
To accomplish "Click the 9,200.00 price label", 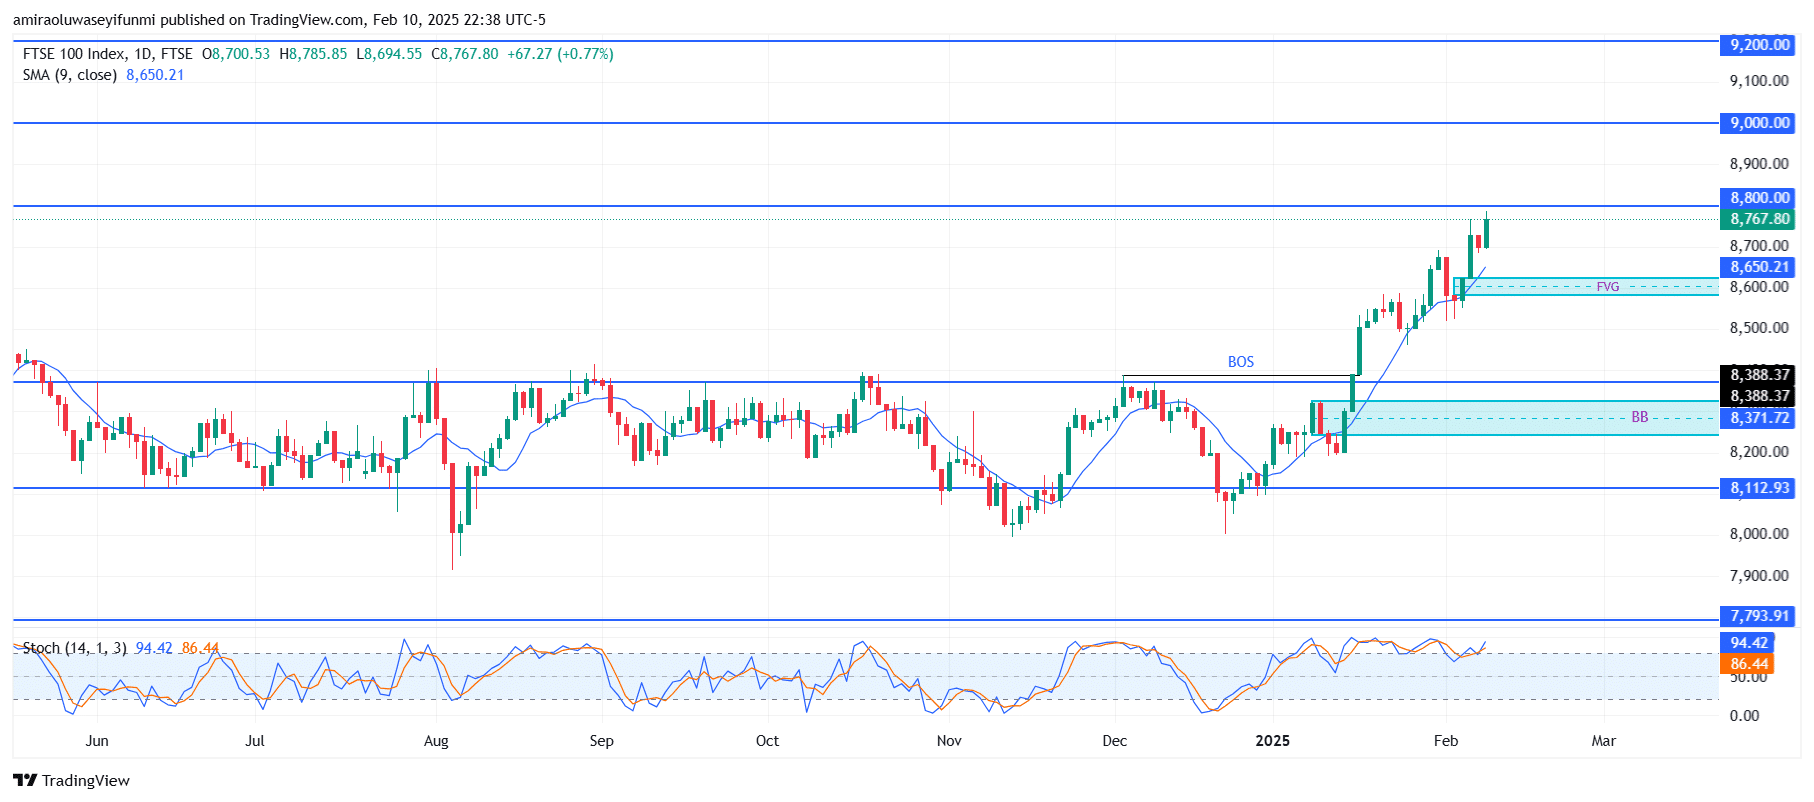I will tap(1759, 44).
